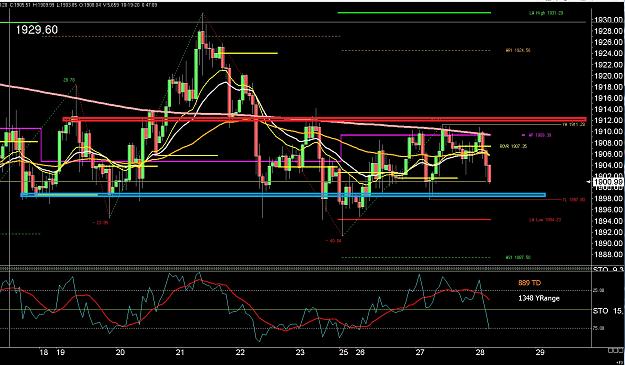The width and height of the screenshot is (625, 365).
Task: Click the 1920.00 price axis label
Action: [x=608, y=76]
